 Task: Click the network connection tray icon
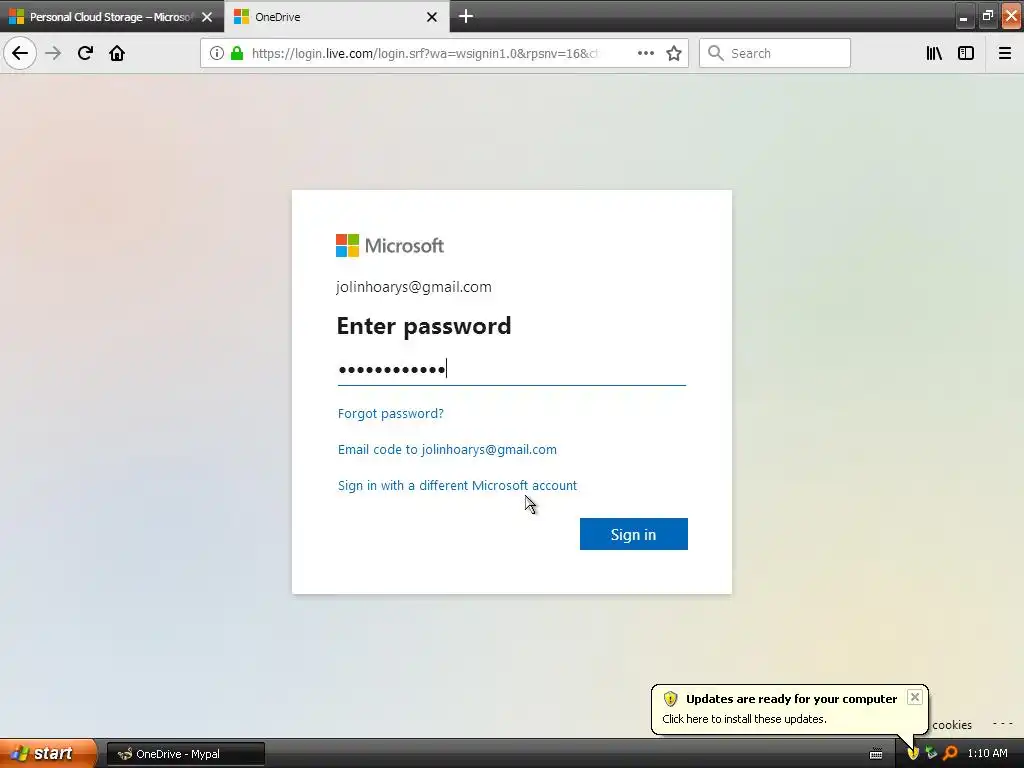[931, 754]
